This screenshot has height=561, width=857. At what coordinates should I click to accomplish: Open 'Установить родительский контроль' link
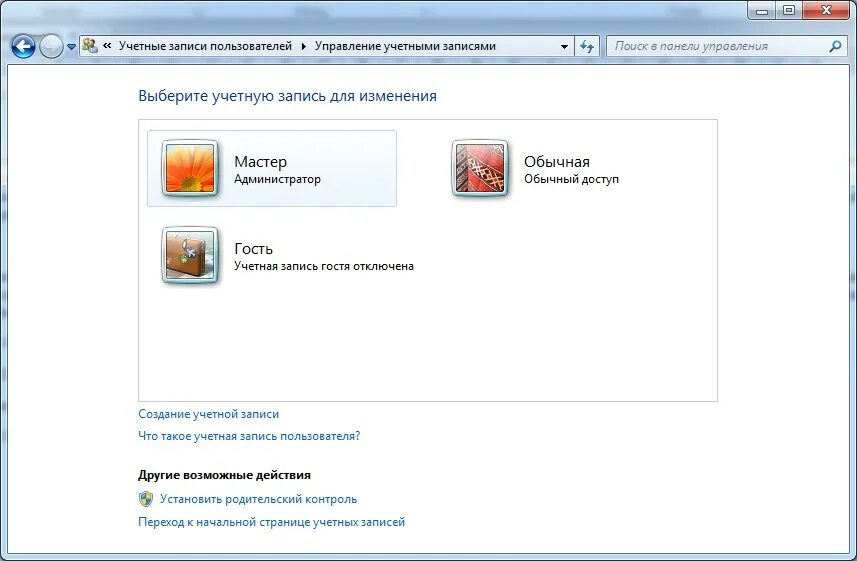(259, 499)
